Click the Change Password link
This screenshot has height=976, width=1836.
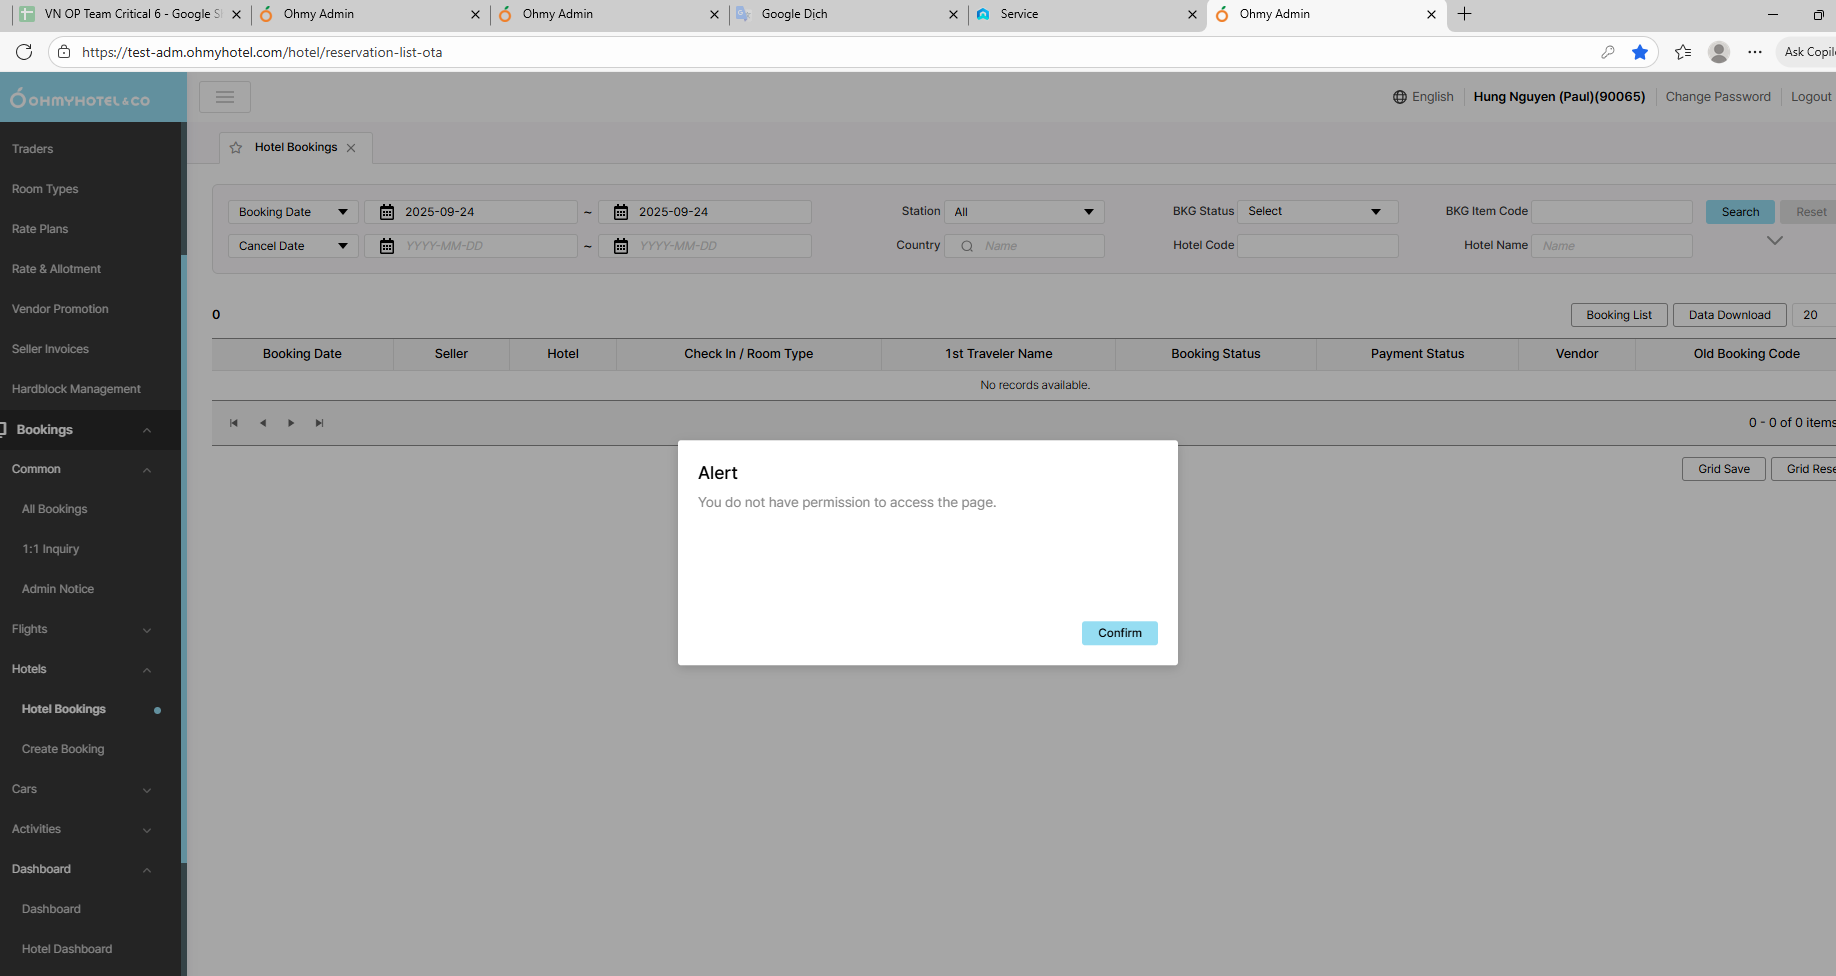1718,97
